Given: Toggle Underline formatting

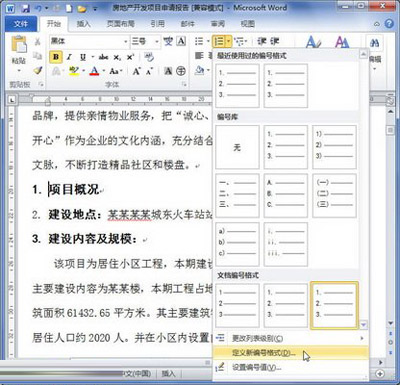Looking at the screenshot, I should pos(82,57).
